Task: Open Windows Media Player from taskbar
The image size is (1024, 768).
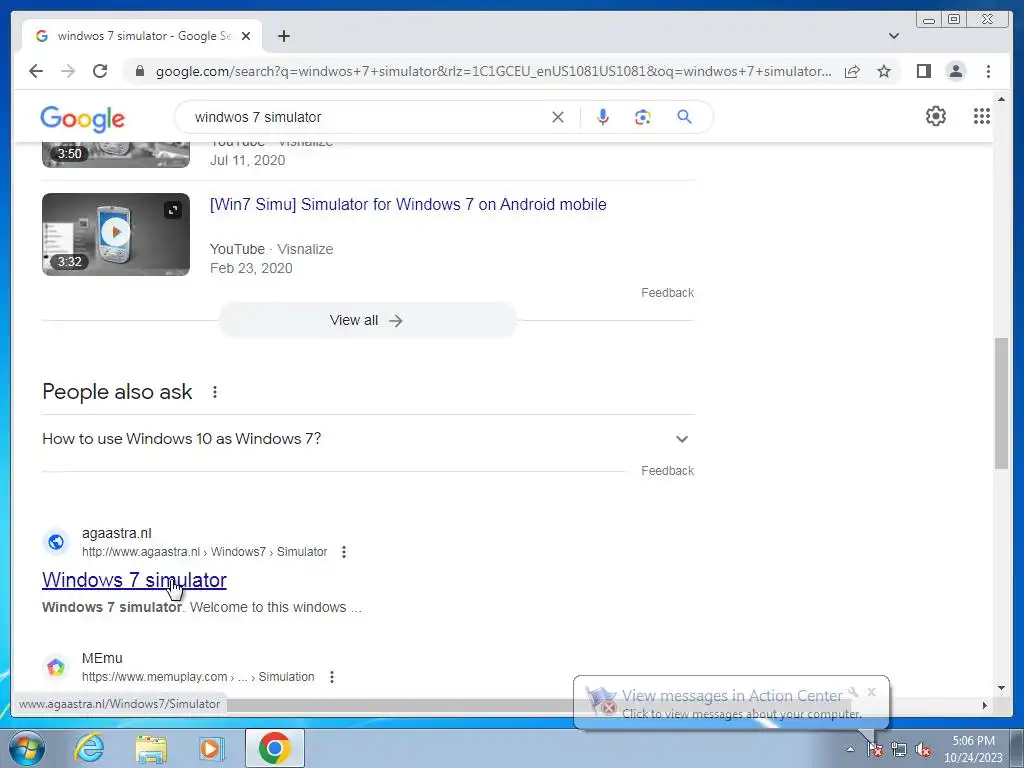Action: [x=211, y=748]
